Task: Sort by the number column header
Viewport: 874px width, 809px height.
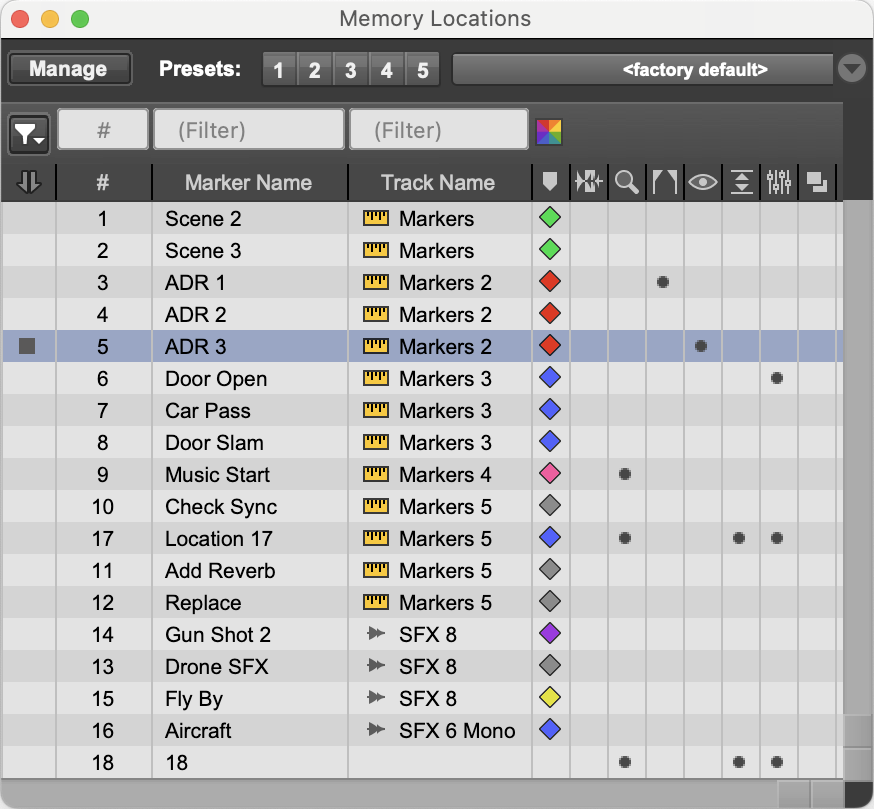Action: [103, 182]
